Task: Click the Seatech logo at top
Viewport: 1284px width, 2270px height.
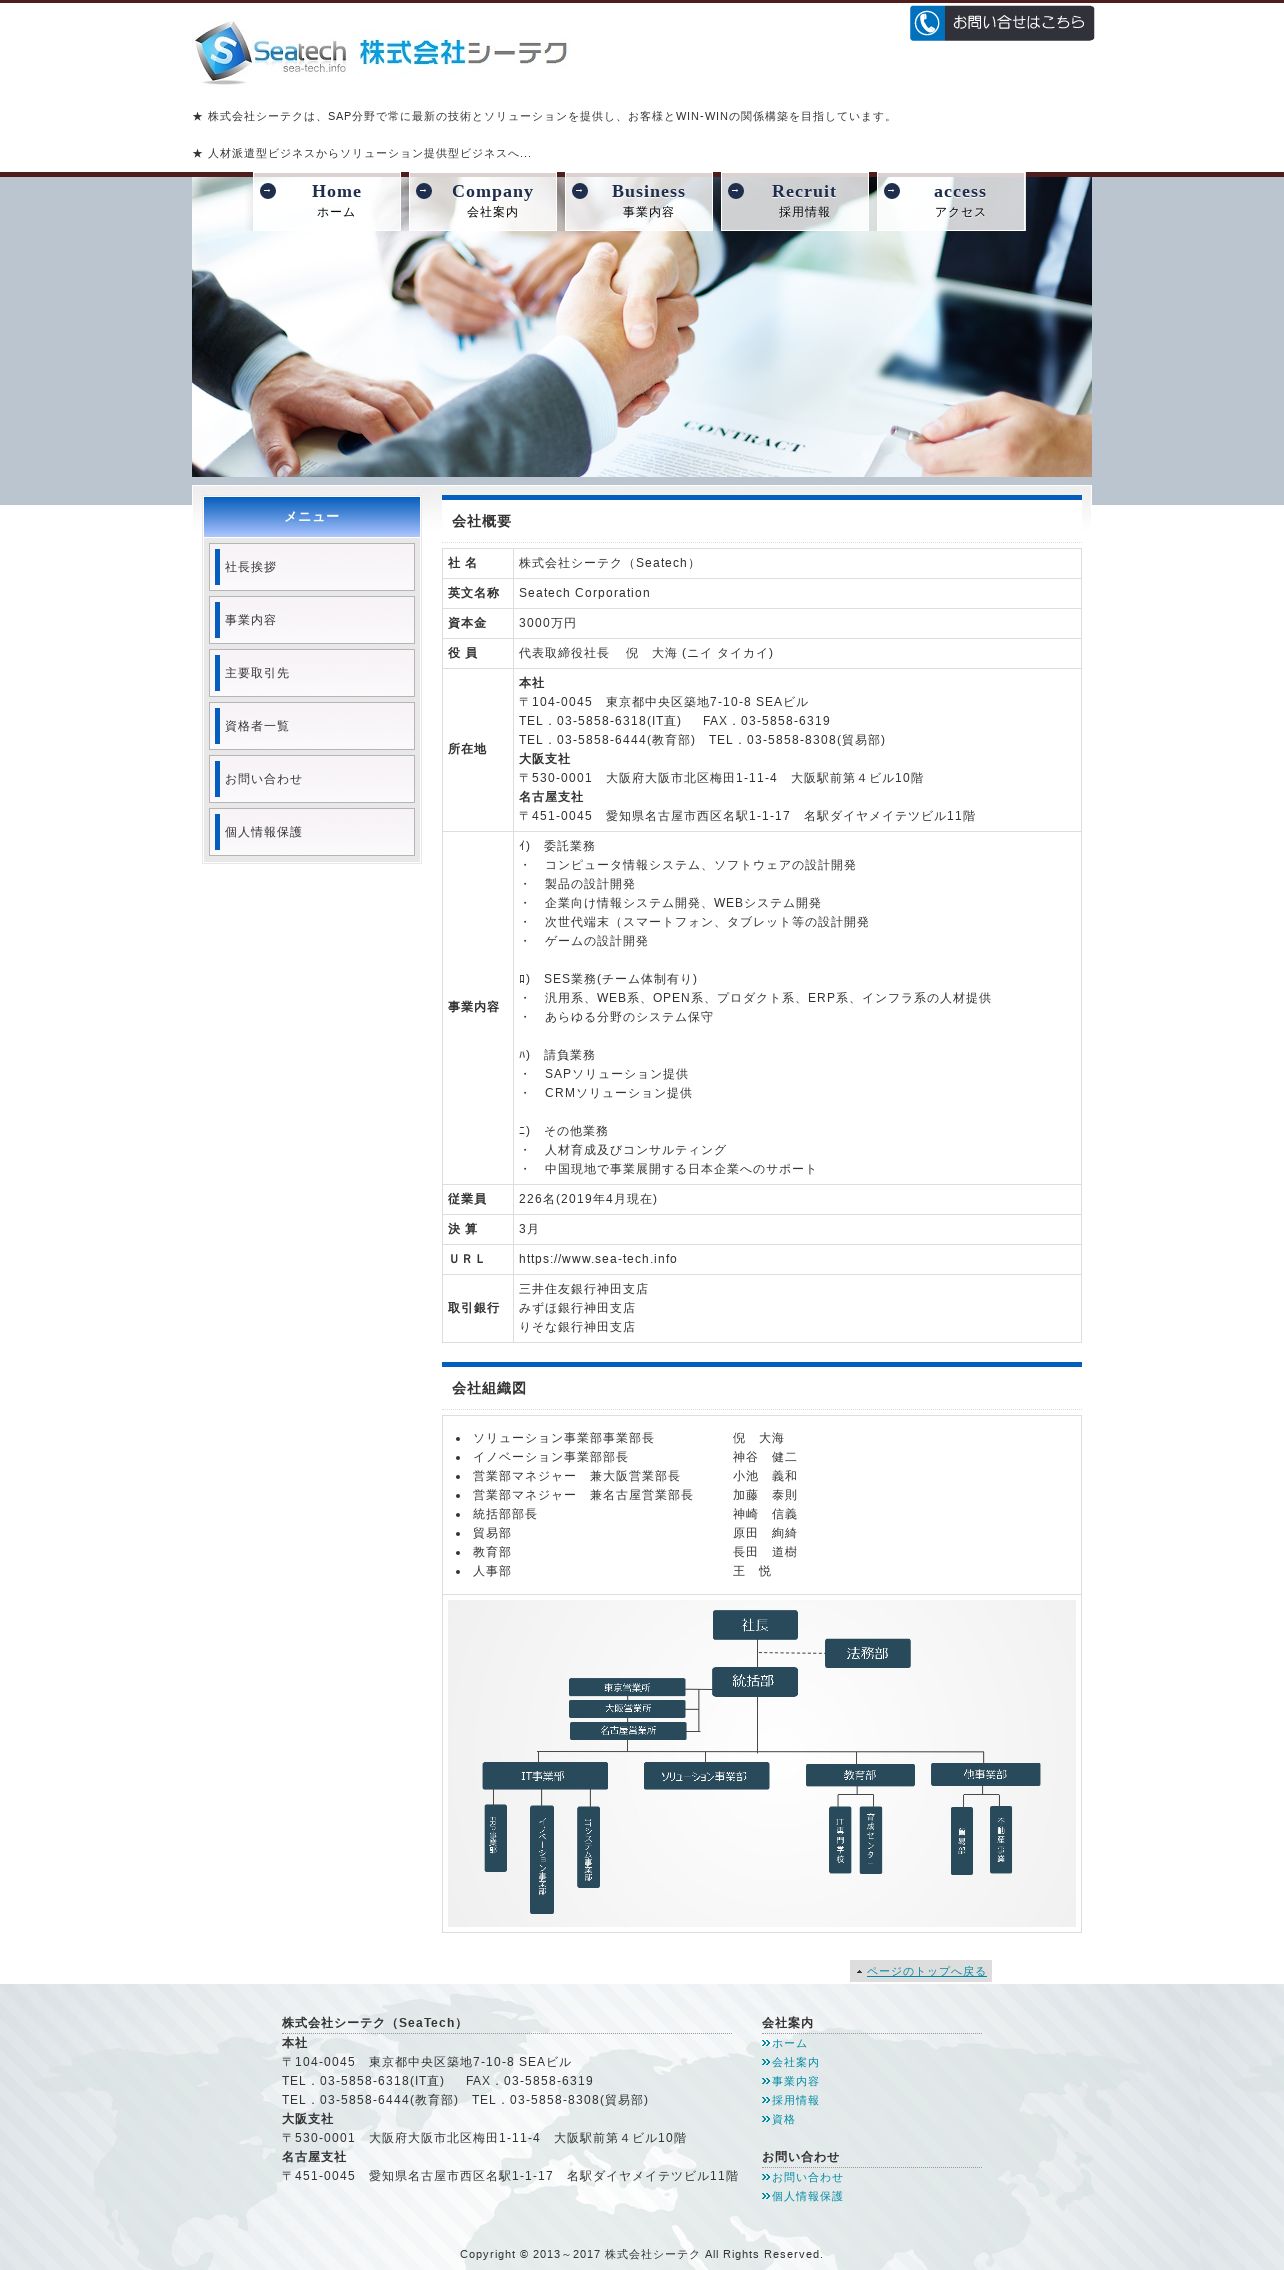Action: pyautogui.click(x=380, y=52)
